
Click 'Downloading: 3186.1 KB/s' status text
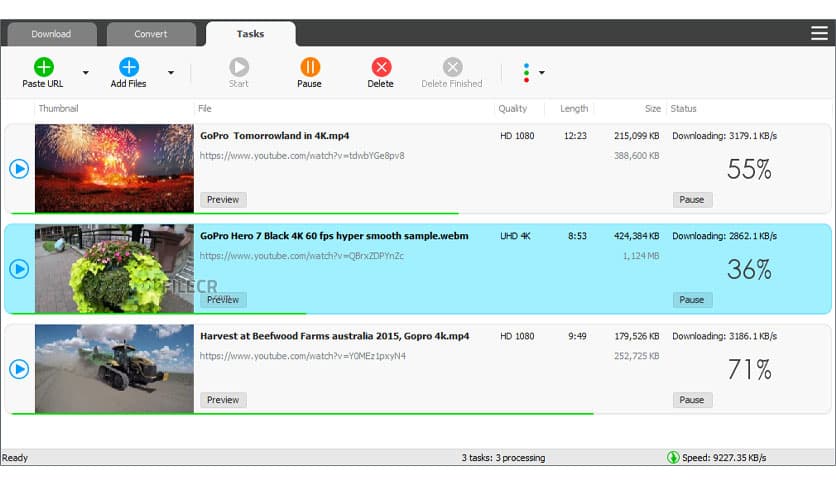pos(725,336)
